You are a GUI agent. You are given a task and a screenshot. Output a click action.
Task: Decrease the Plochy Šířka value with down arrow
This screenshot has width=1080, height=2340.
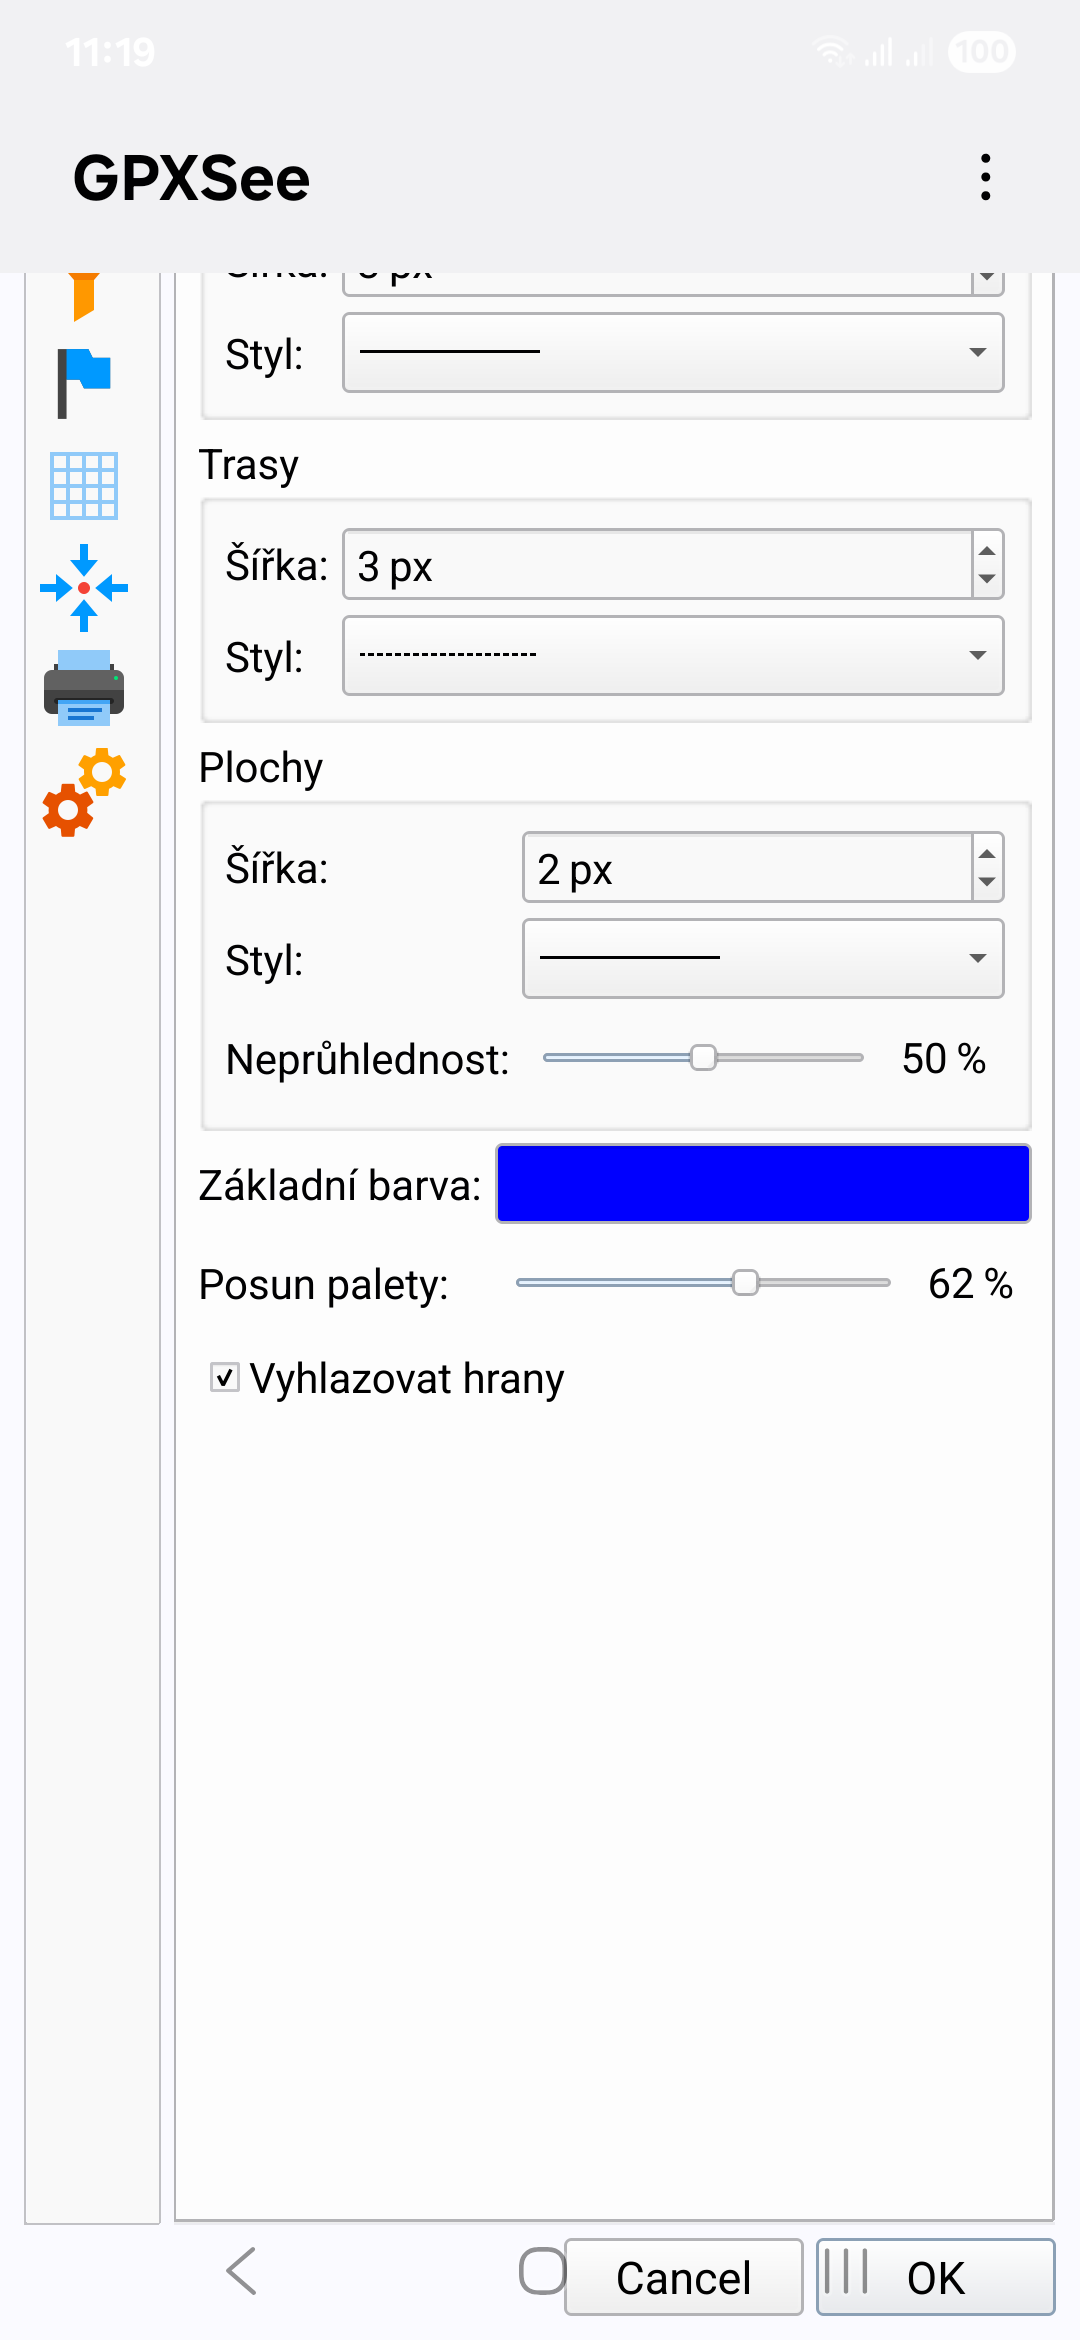(987, 883)
